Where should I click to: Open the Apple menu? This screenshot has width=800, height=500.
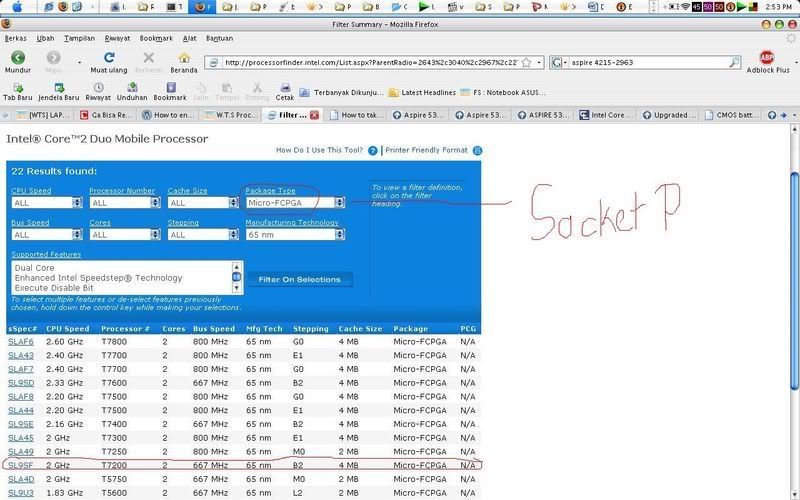pyautogui.click(x=17, y=7)
